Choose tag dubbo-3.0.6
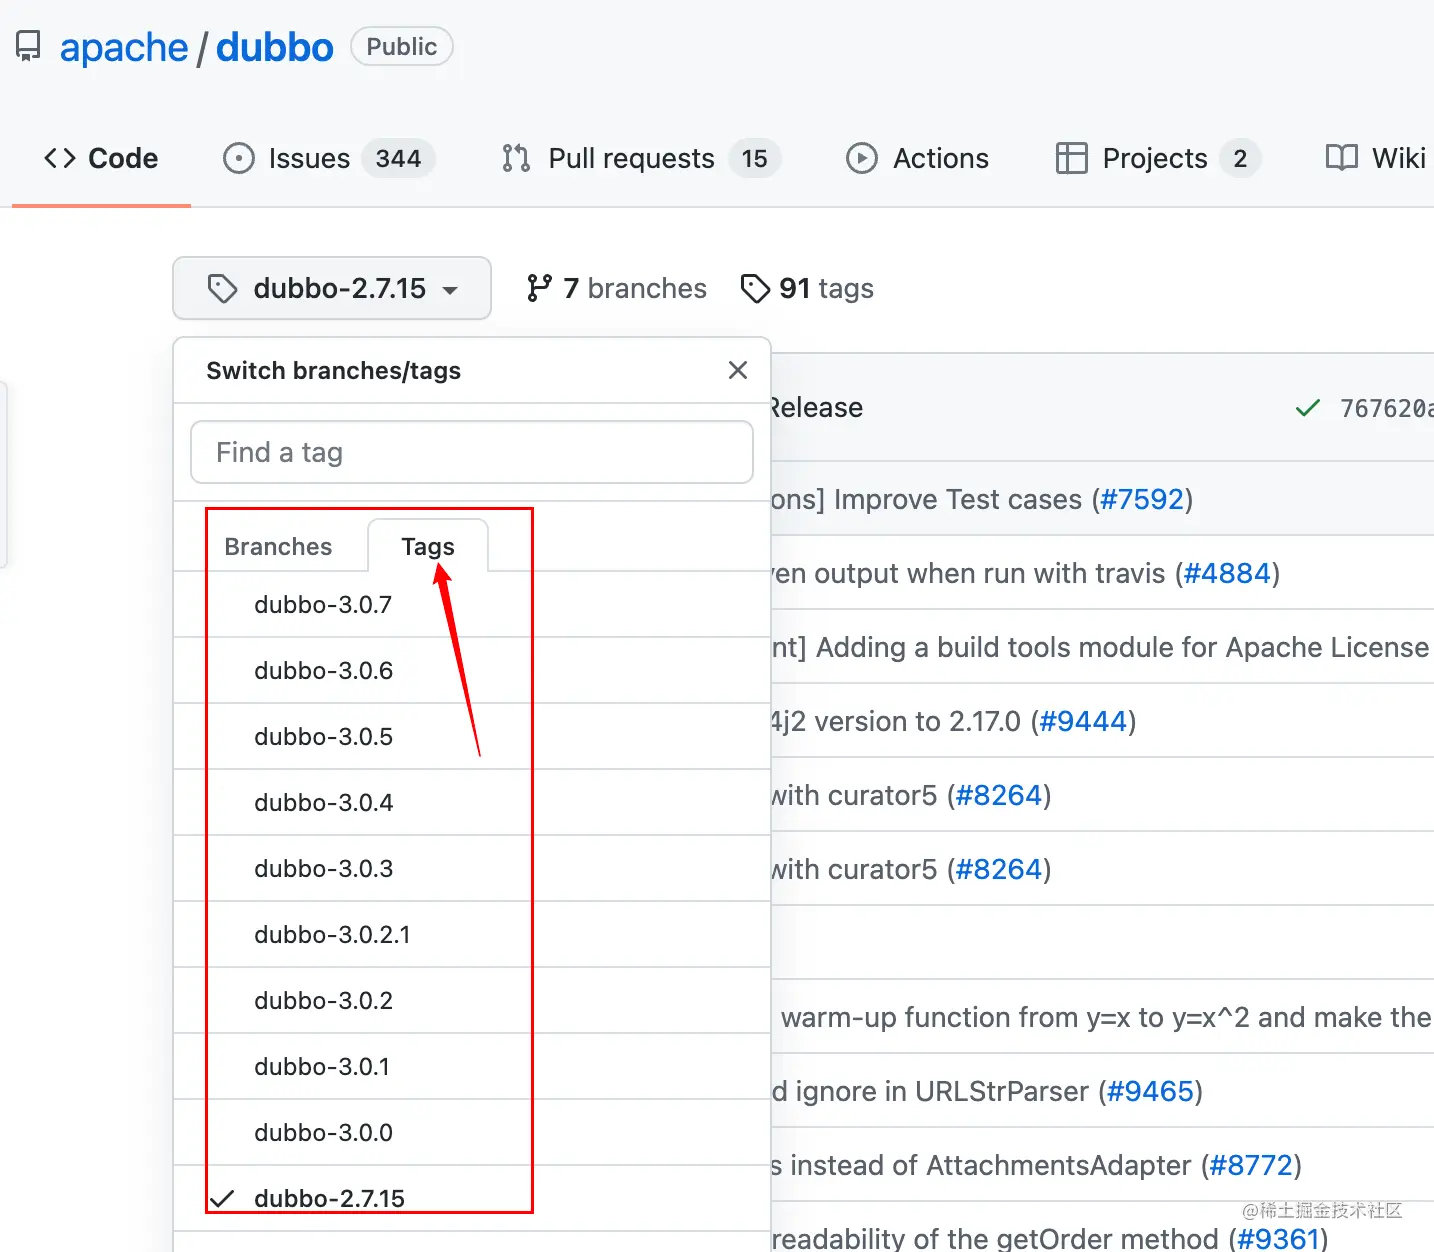The width and height of the screenshot is (1434, 1252). (x=472, y=670)
